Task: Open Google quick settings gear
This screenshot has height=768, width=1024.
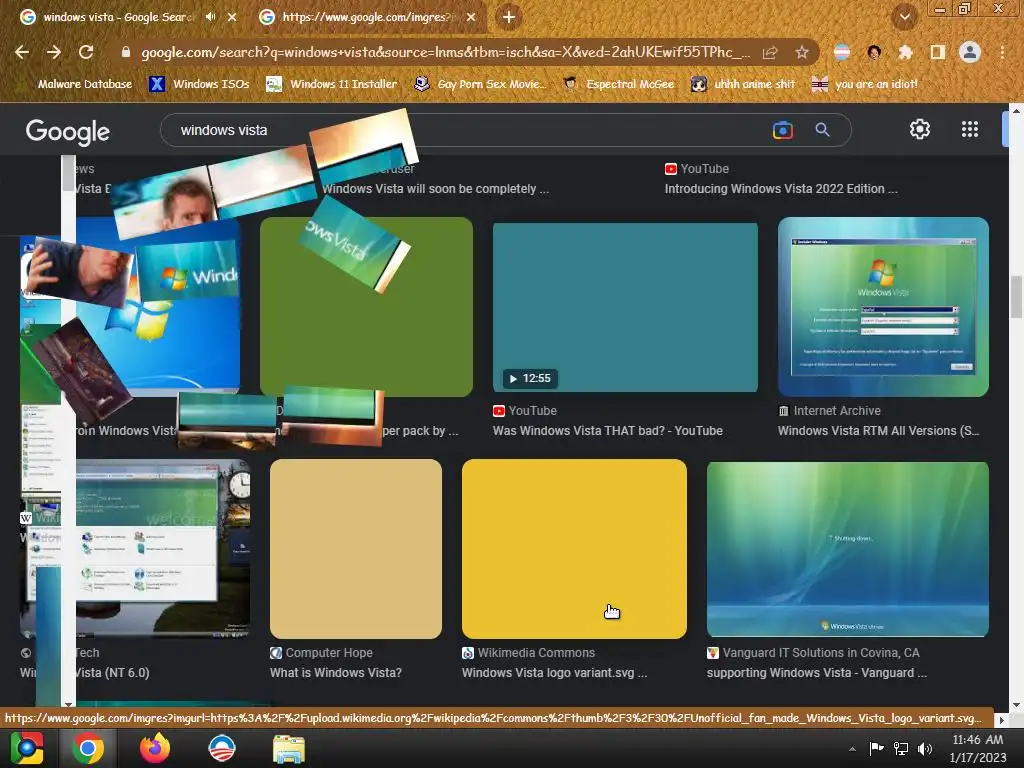Action: pyautogui.click(x=920, y=129)
